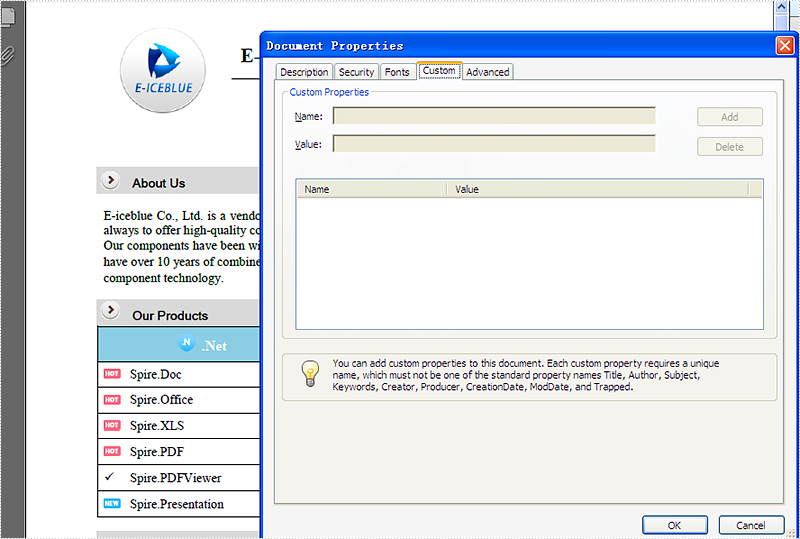Focus the Name input field
Viewport: 800px width, 539px height.
tap(494, 116)
